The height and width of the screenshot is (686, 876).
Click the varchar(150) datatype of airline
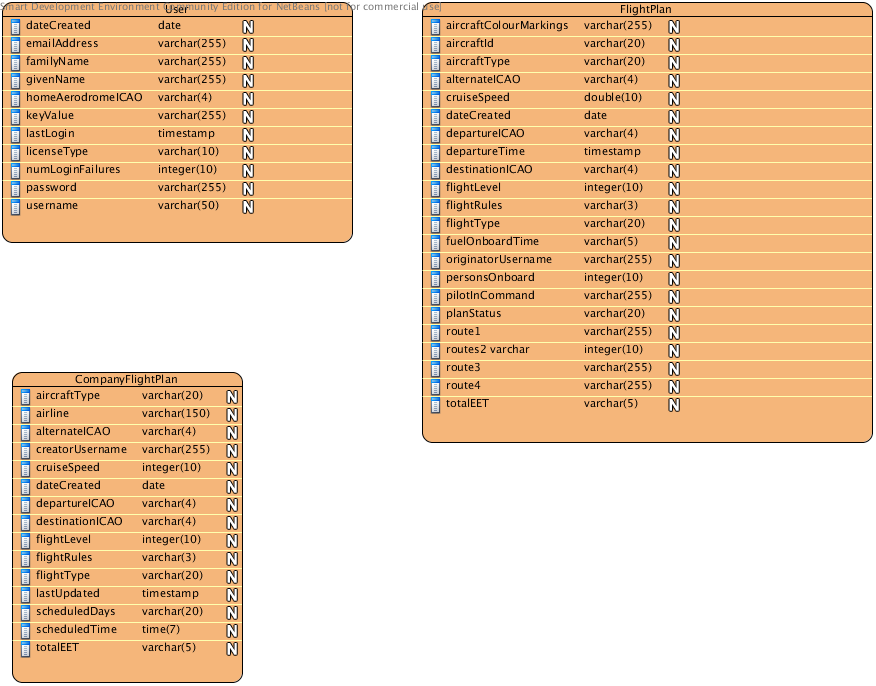coord(175,413)
